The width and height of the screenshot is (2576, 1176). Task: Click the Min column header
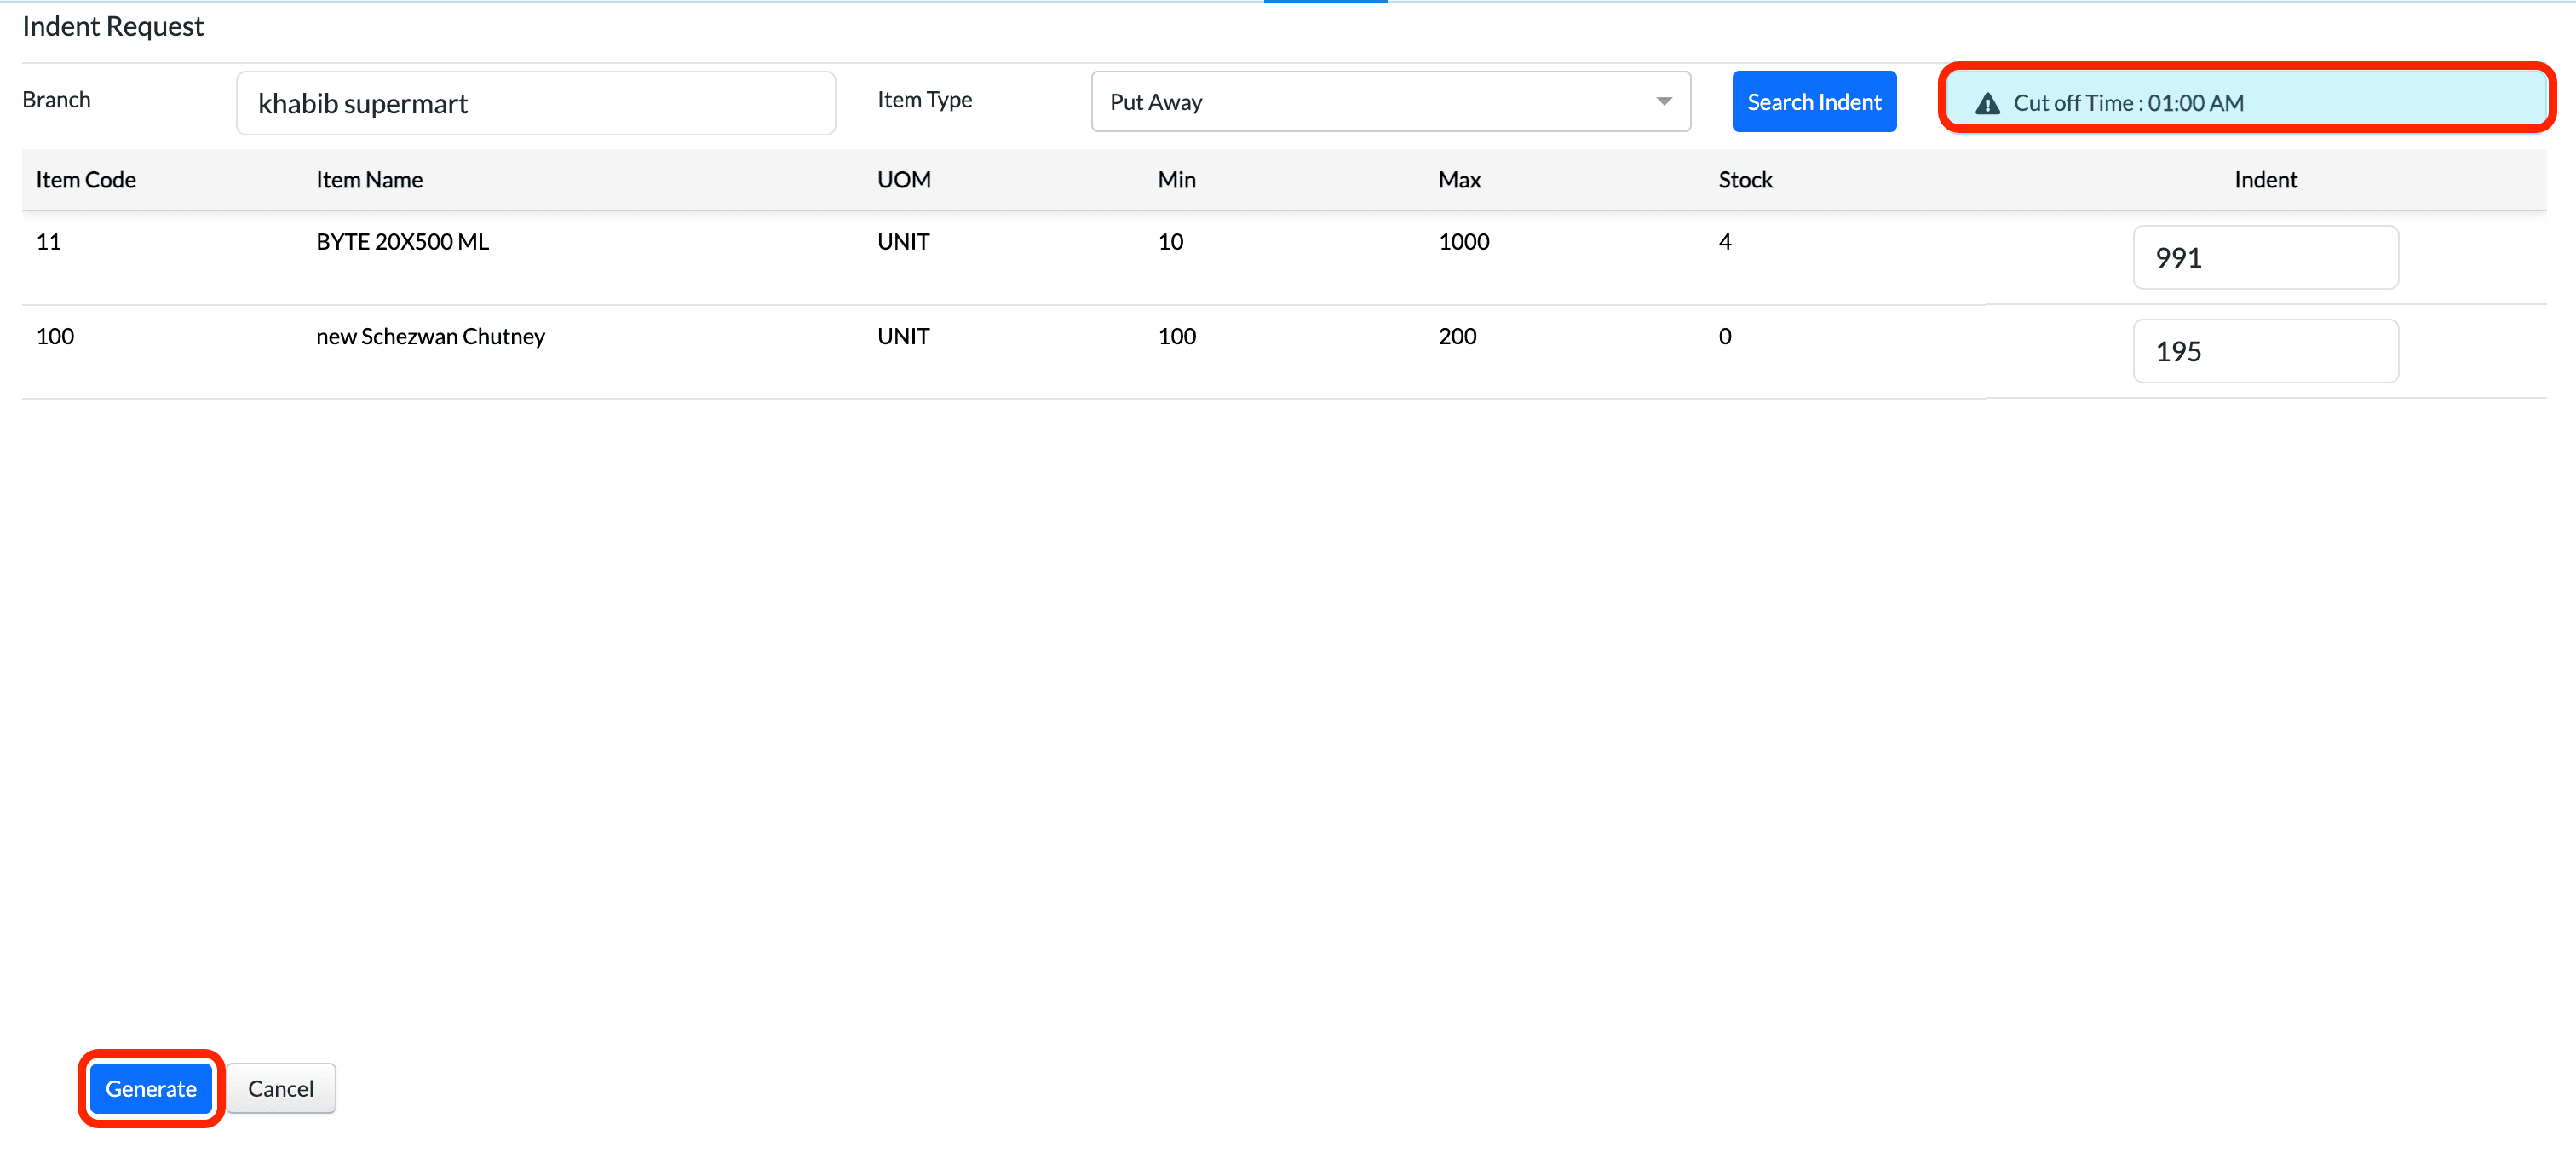1176,180
